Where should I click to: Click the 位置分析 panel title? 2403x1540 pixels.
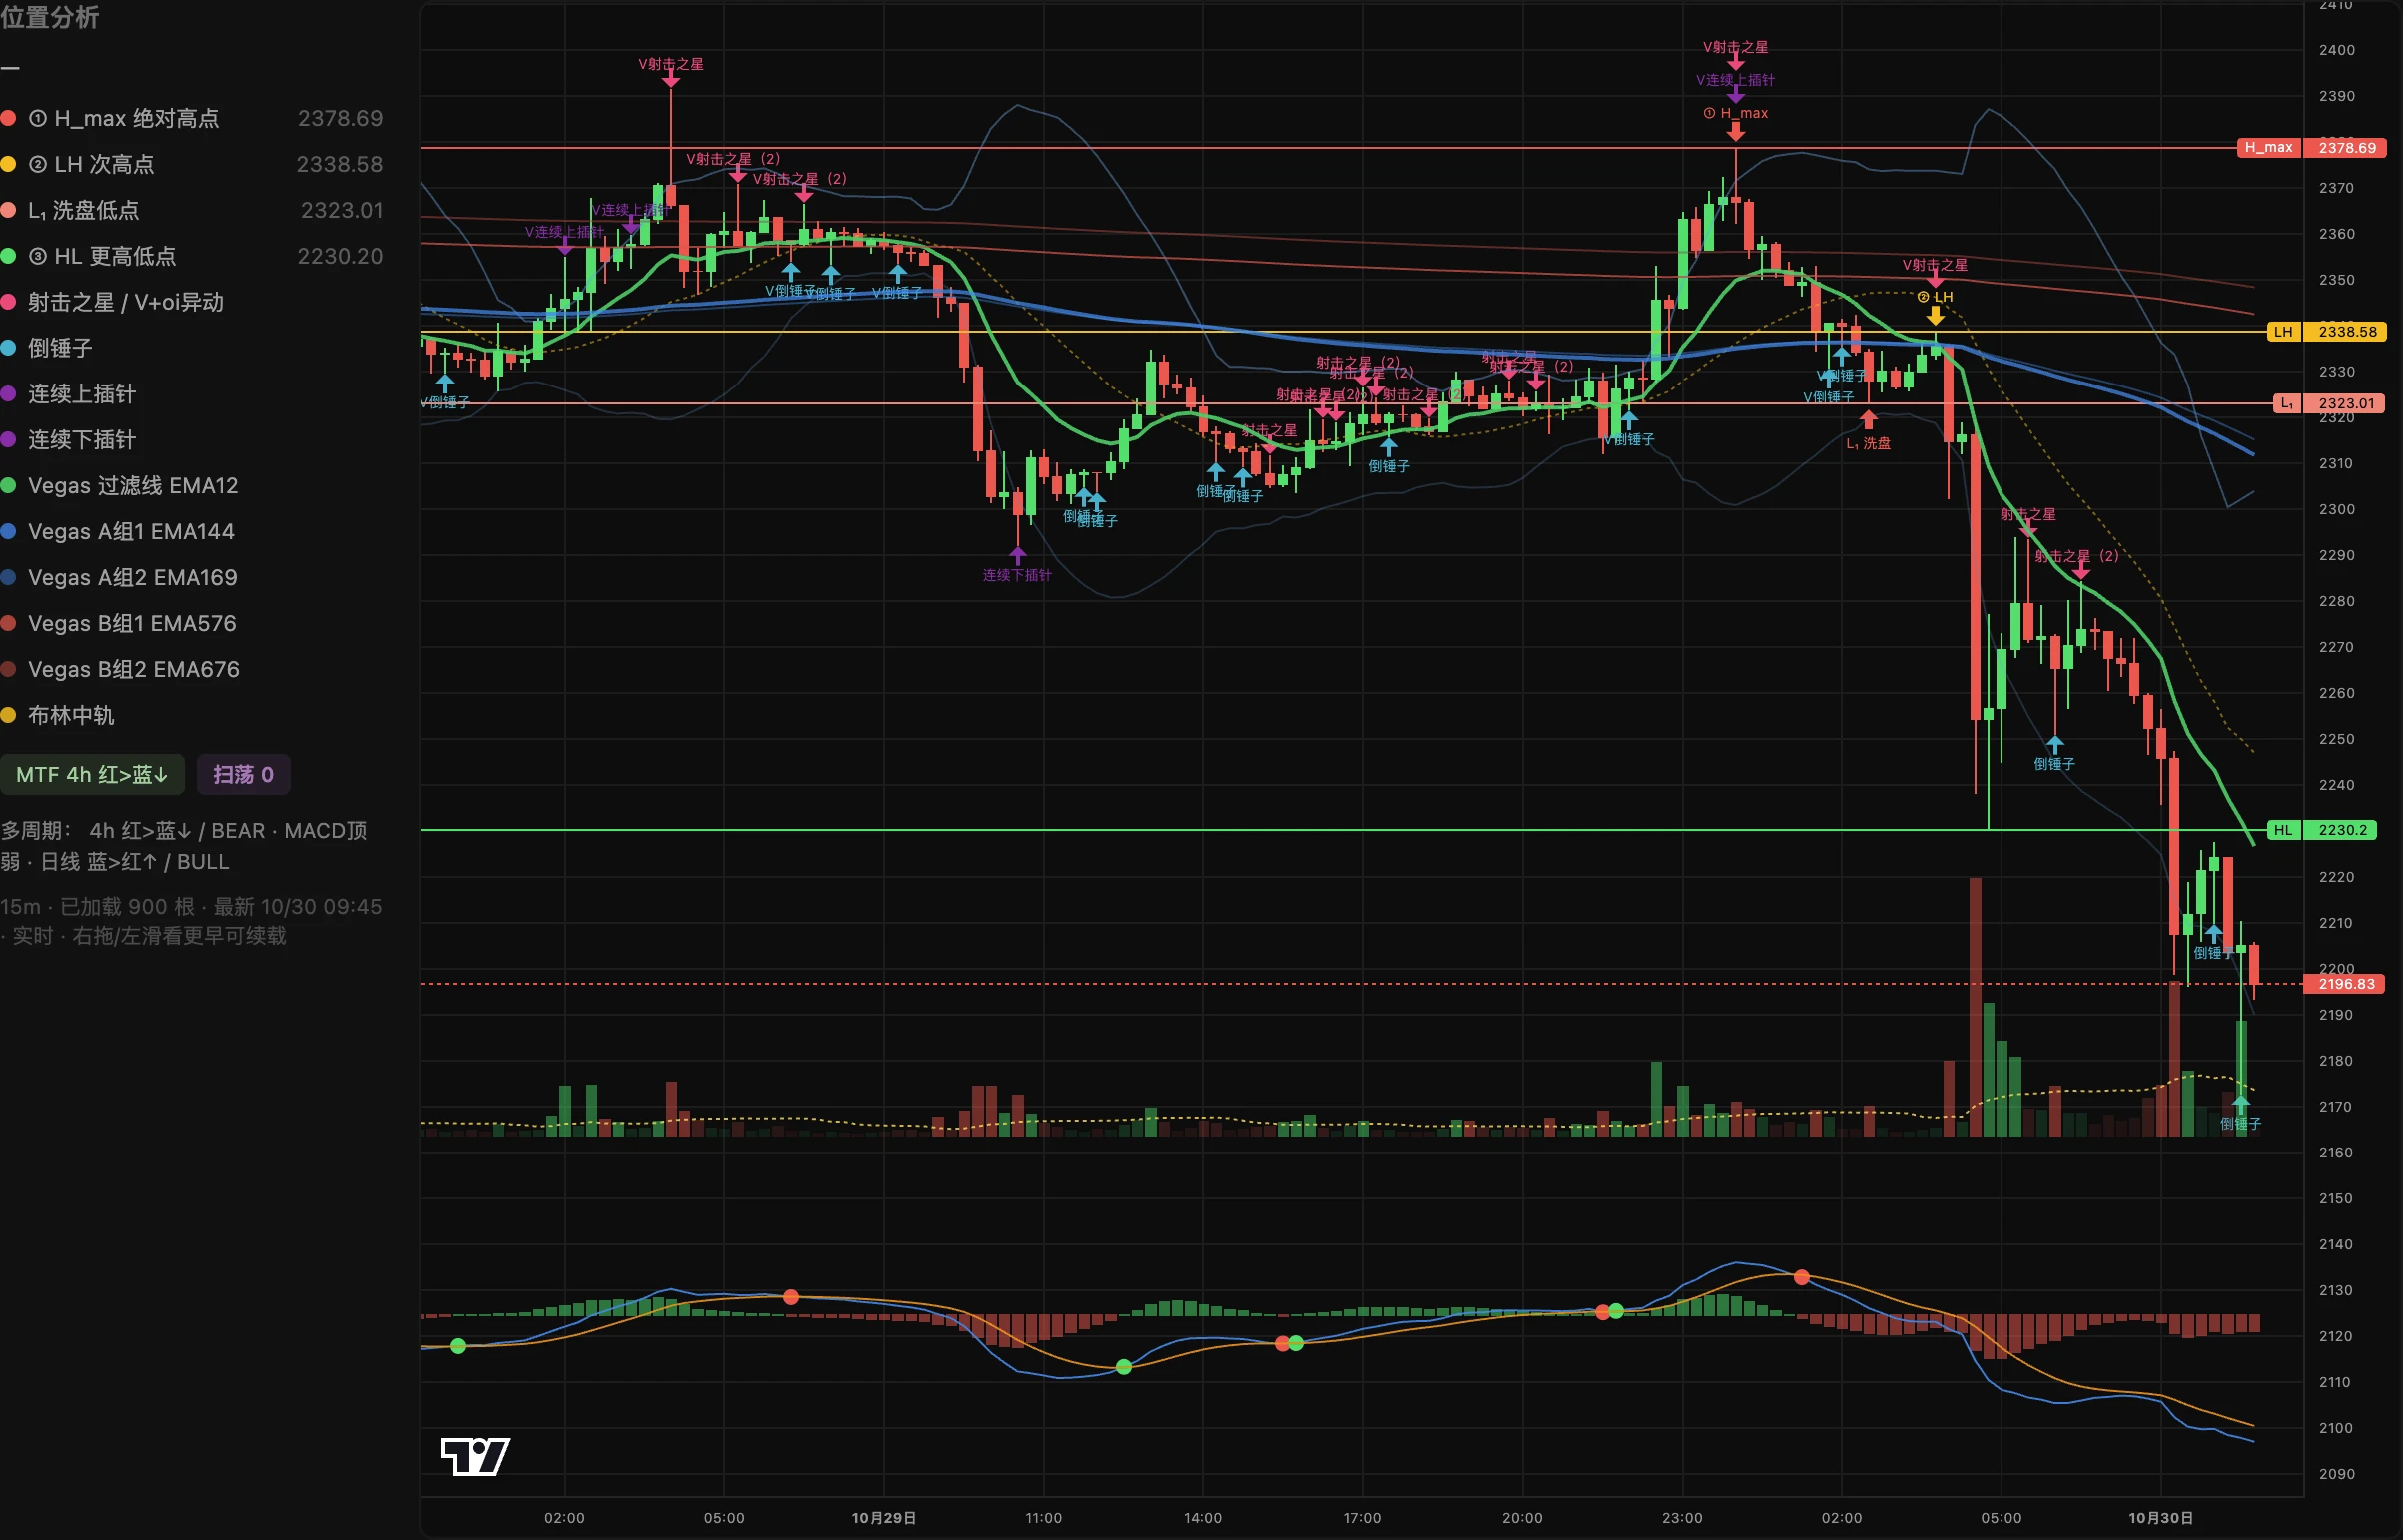(50, 17)
